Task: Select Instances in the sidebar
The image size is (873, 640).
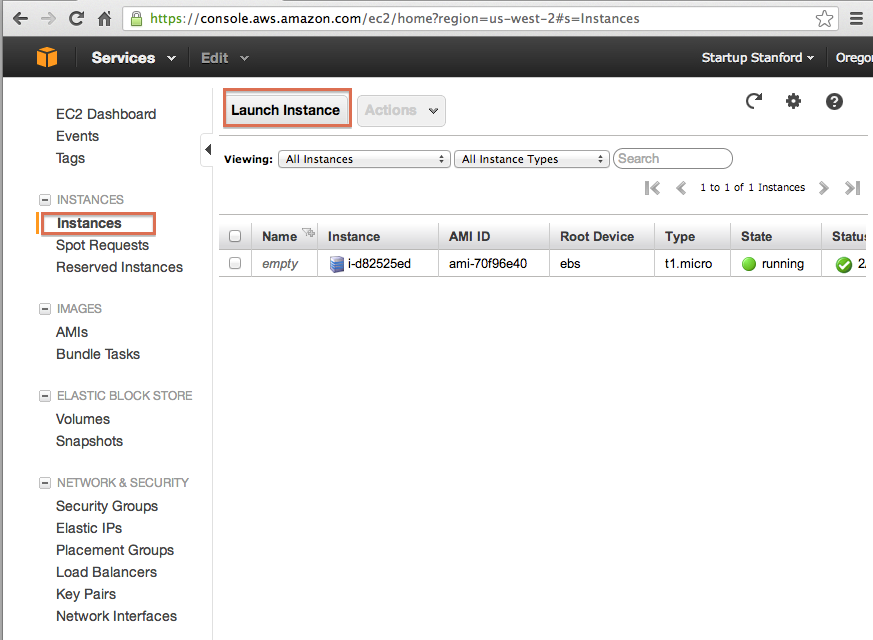Action: point(89,223)
